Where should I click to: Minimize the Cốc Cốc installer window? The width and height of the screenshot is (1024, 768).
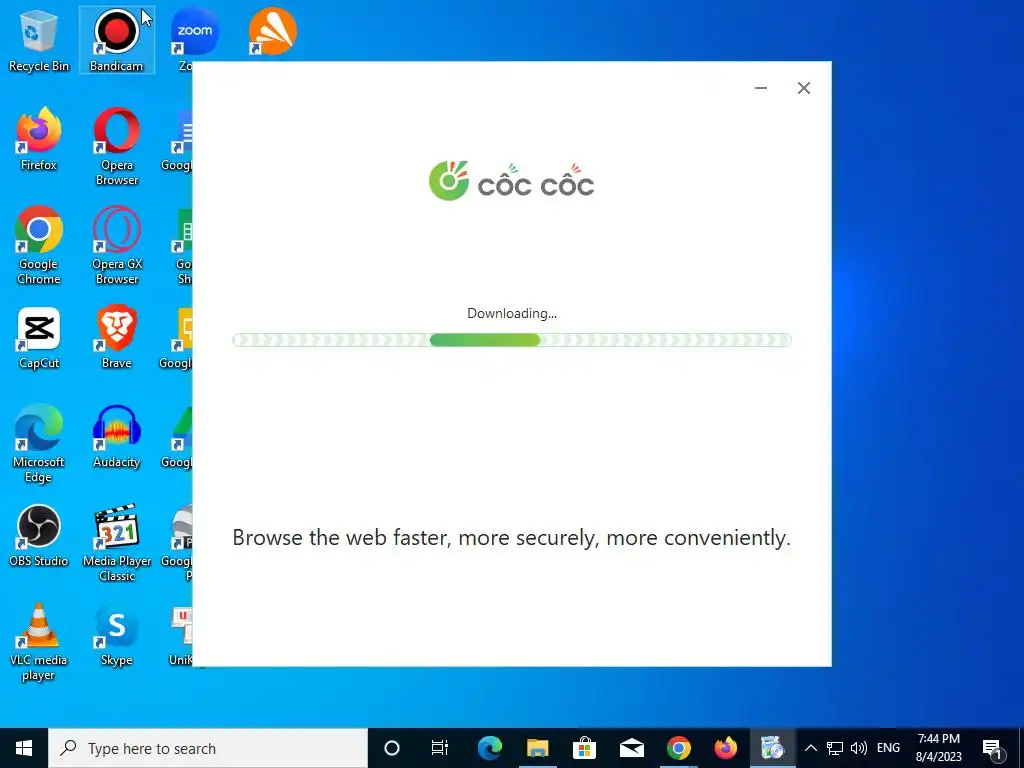761,88
